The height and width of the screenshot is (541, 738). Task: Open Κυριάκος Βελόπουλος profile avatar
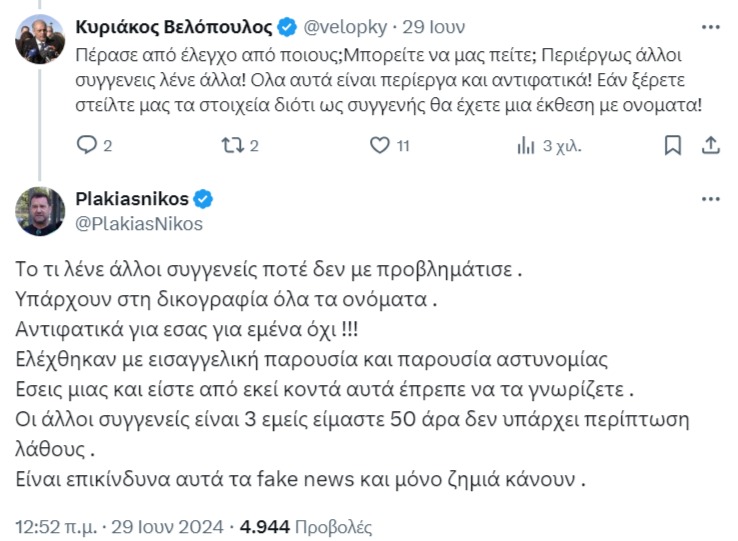[x=40, y=39]
